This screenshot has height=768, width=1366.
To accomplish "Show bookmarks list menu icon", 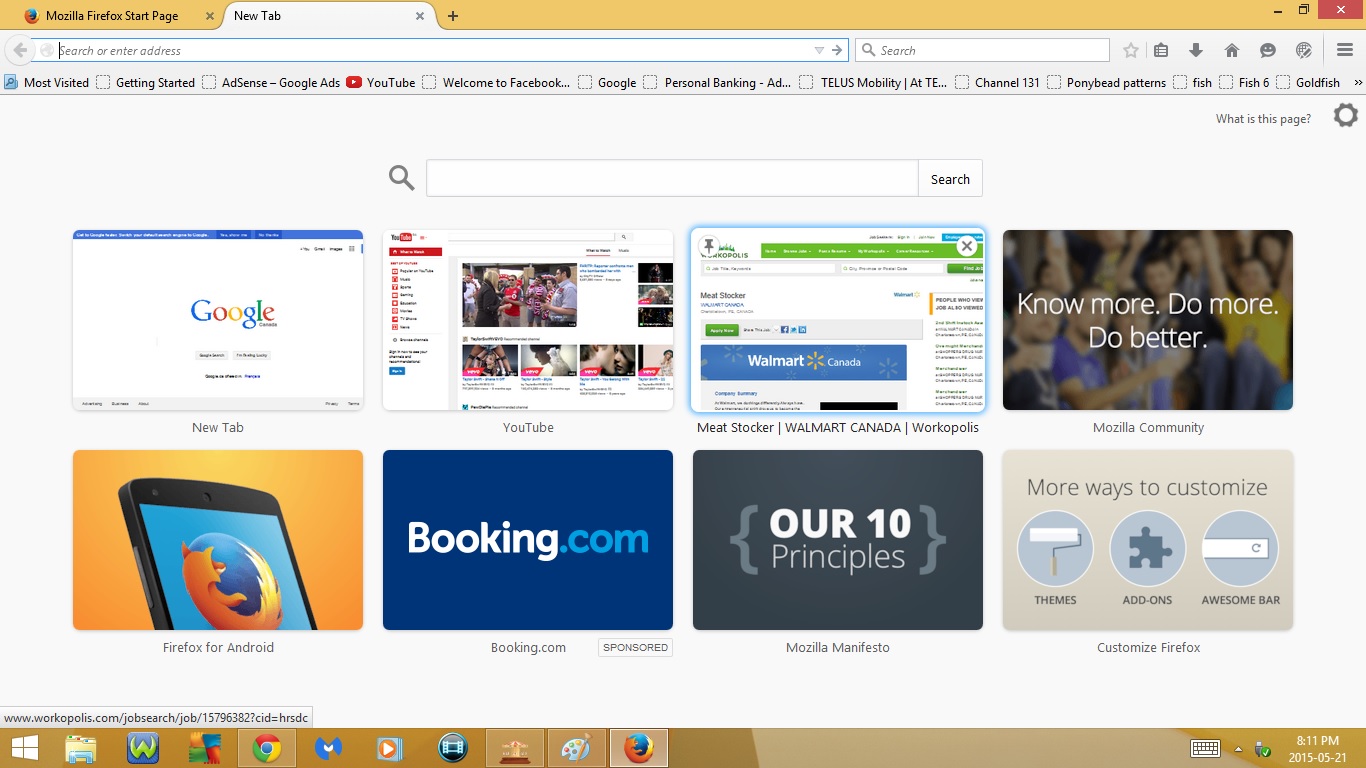I will pos(1161,50).
